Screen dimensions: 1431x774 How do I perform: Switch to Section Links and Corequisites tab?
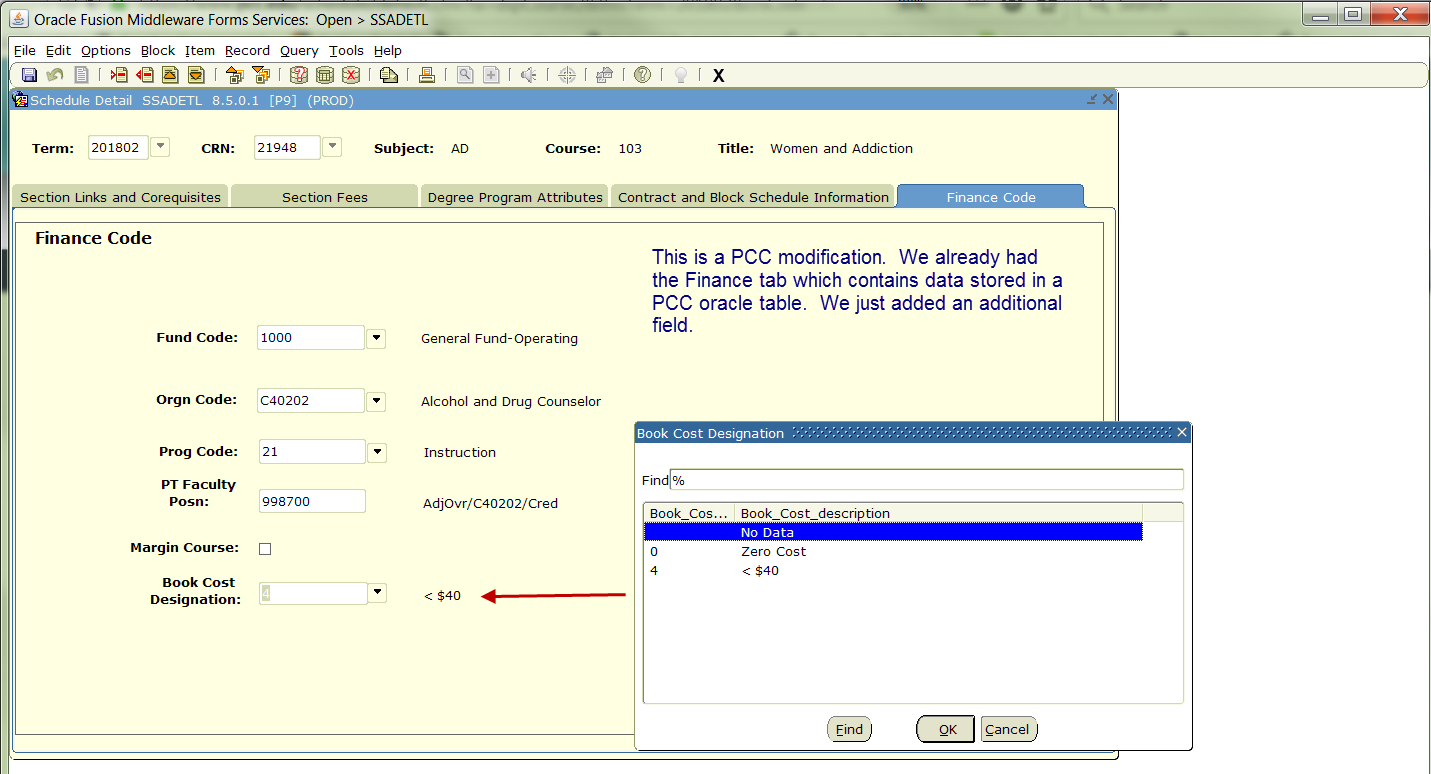click(120, 197)
